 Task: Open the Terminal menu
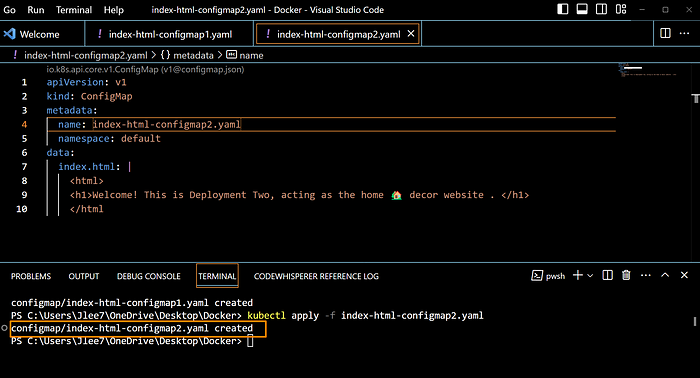(74, 10)
